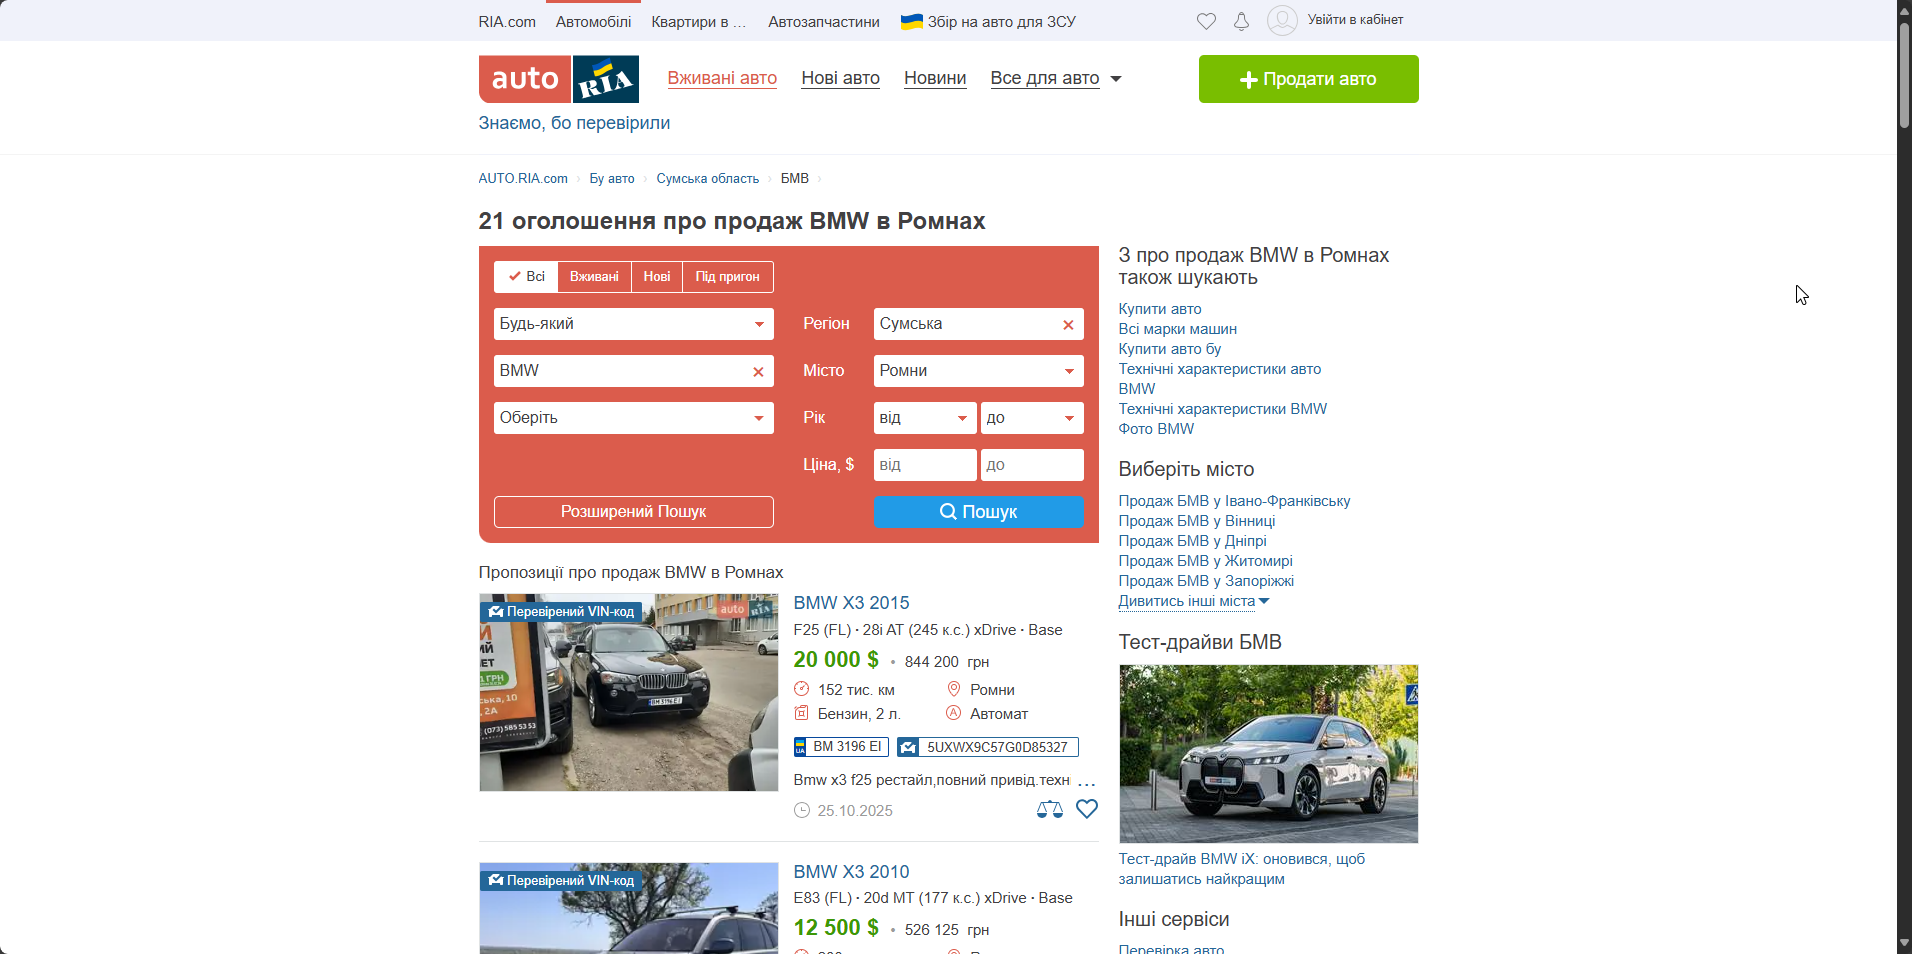Viewport: 1912px width, 954px height.
Task: Open the year 'до' dropdown
Action: (x=1032, y=418)
